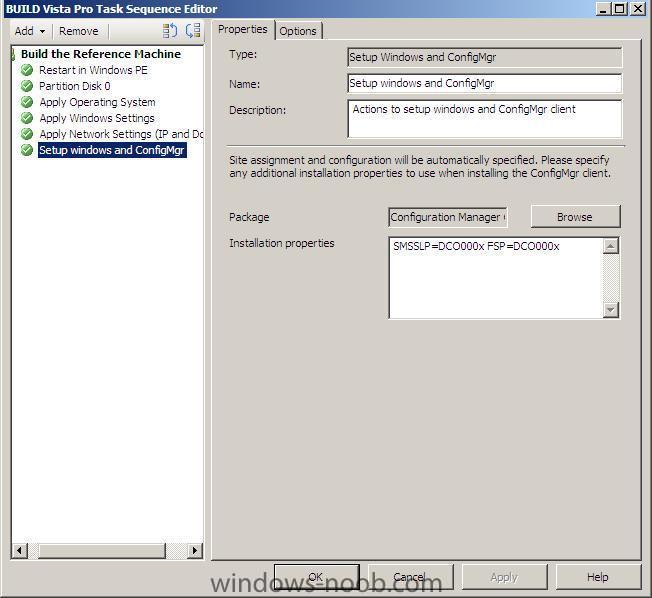Click green check icon beside Apply Network Settings
Screen dimensions: 652x598
tap(27, 134)
